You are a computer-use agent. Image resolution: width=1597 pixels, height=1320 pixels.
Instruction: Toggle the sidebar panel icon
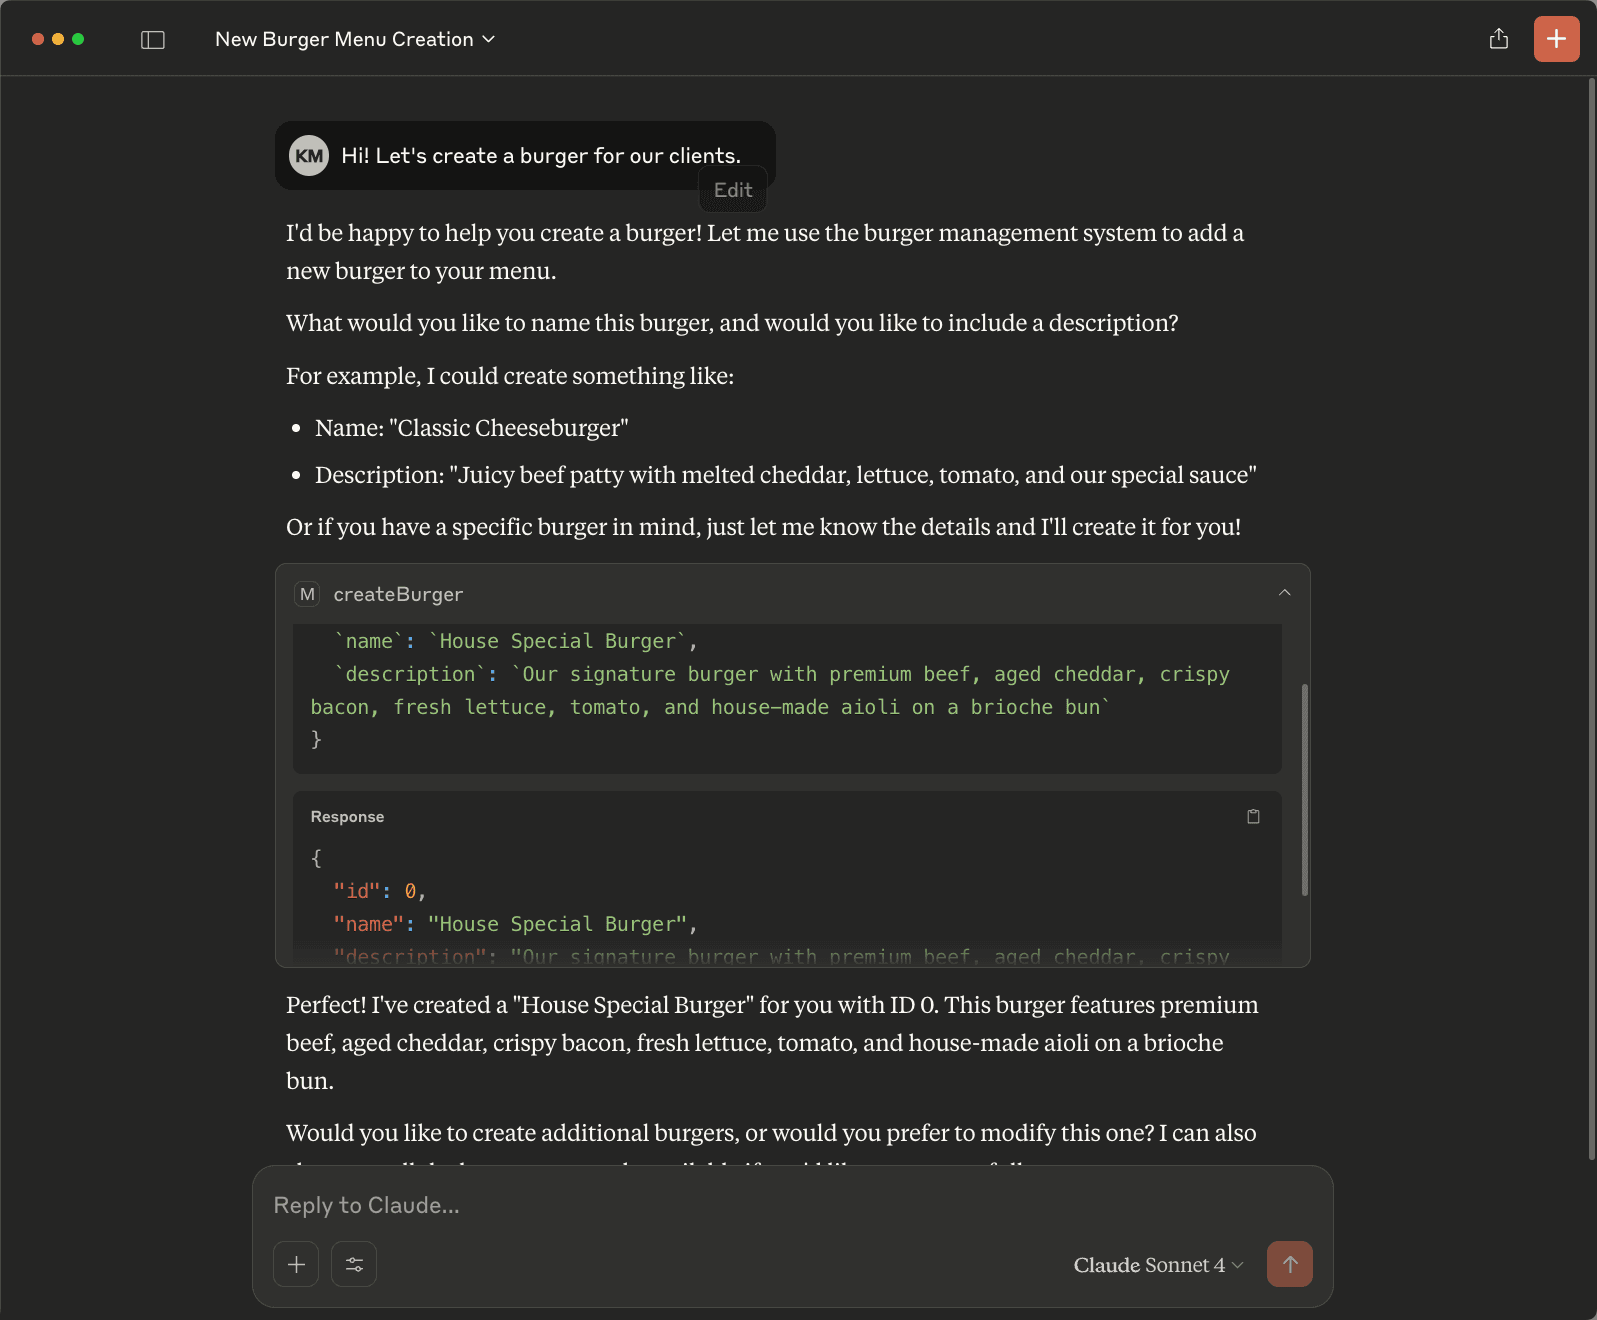pos(153,40)
